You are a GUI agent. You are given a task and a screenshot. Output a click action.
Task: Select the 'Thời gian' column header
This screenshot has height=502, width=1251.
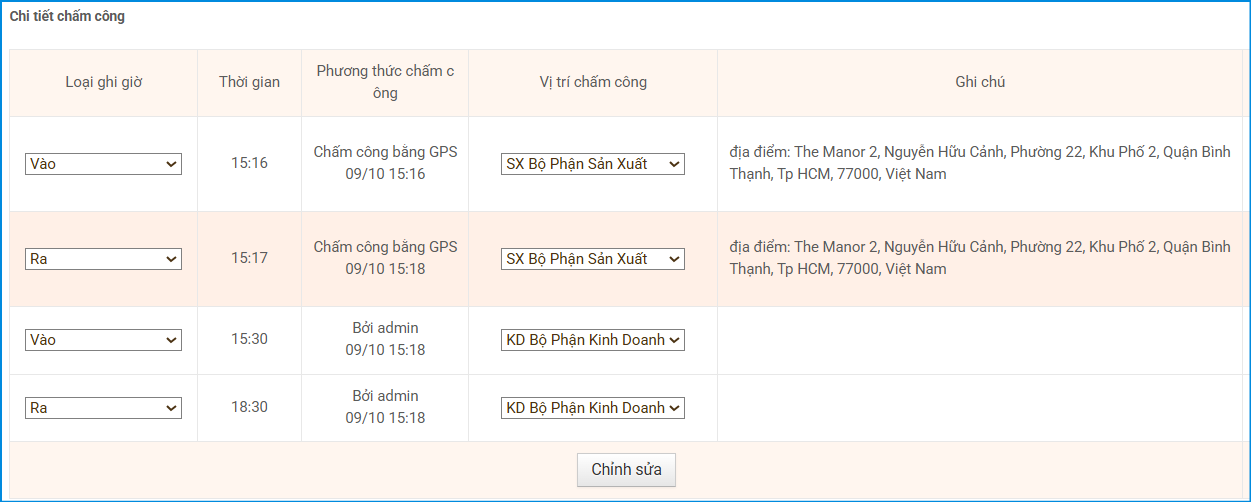click(x=249, y=82)
